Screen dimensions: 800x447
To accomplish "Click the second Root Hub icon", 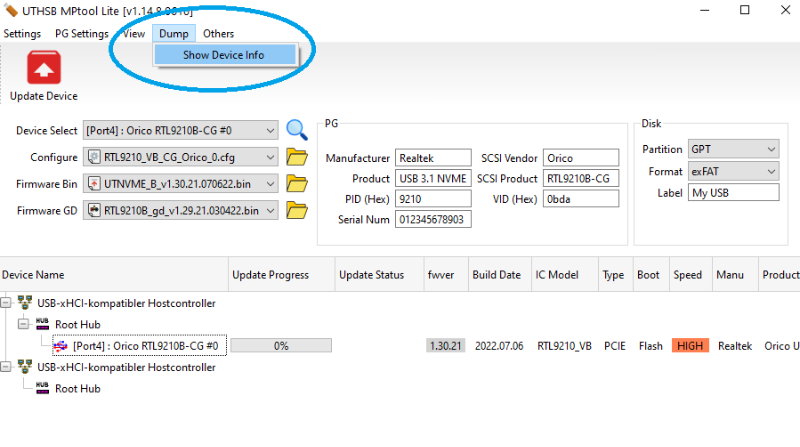I will pos(42,388).
